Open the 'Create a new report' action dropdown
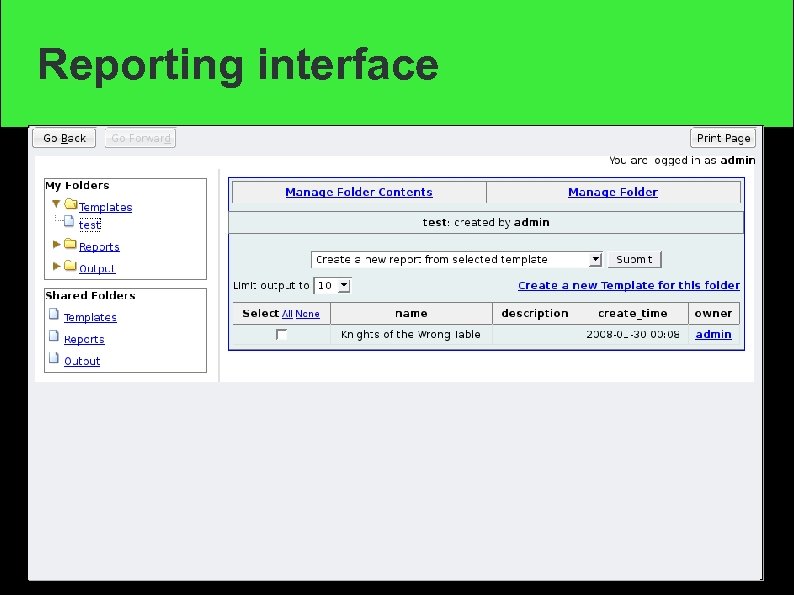The height and width of the screenshot is (595, 794). [456, 260]
